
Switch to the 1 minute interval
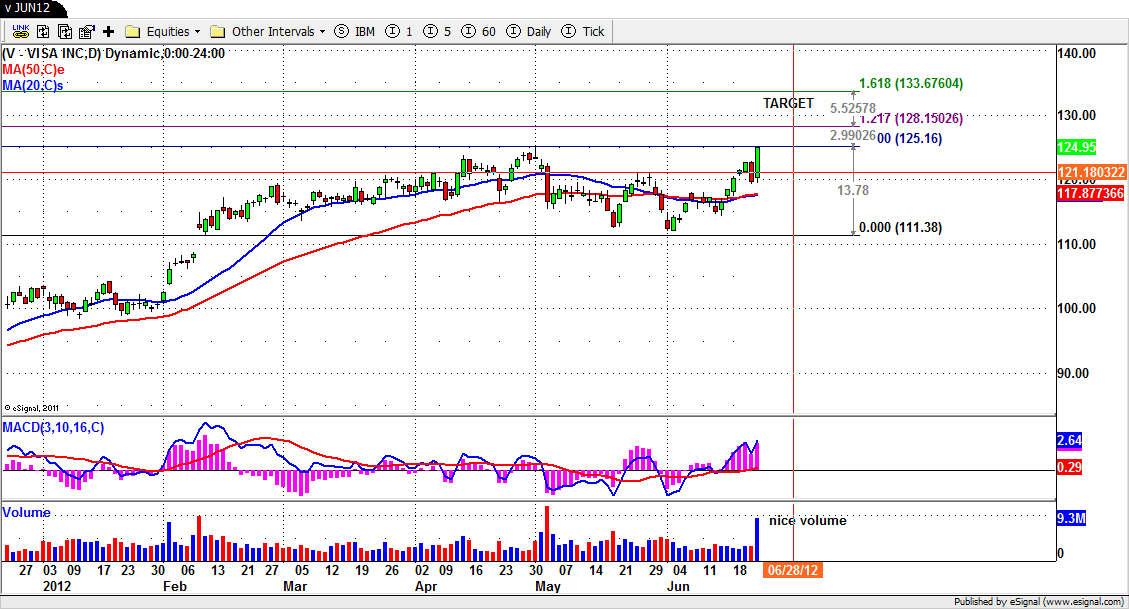pyautogui.click(x=400, y=31)
